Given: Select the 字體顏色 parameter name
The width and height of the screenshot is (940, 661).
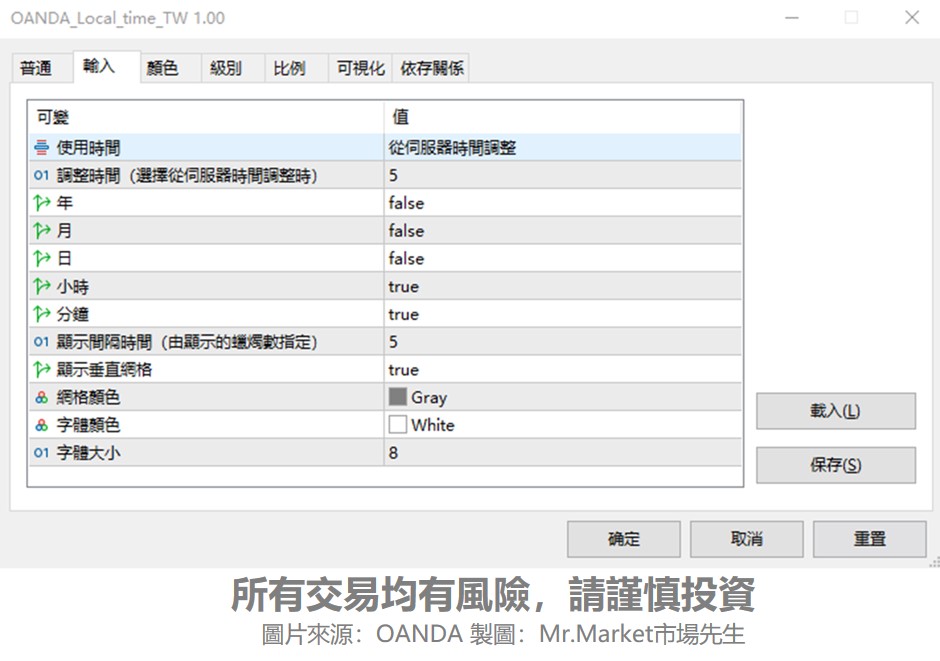Looking at the screenshot, I should [88, 425].
